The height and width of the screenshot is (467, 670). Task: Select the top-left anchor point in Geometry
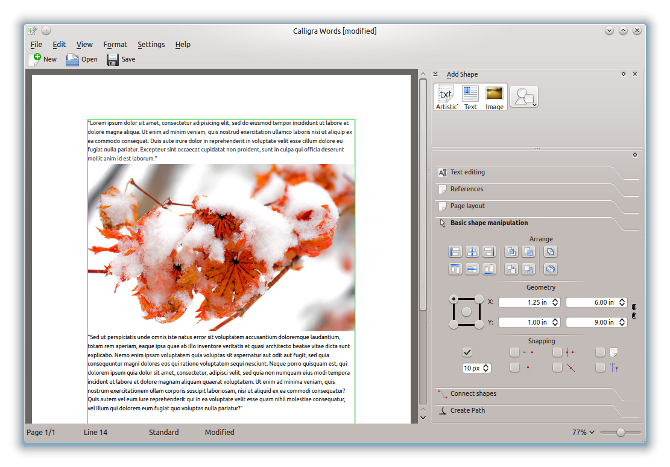(453, 299)
